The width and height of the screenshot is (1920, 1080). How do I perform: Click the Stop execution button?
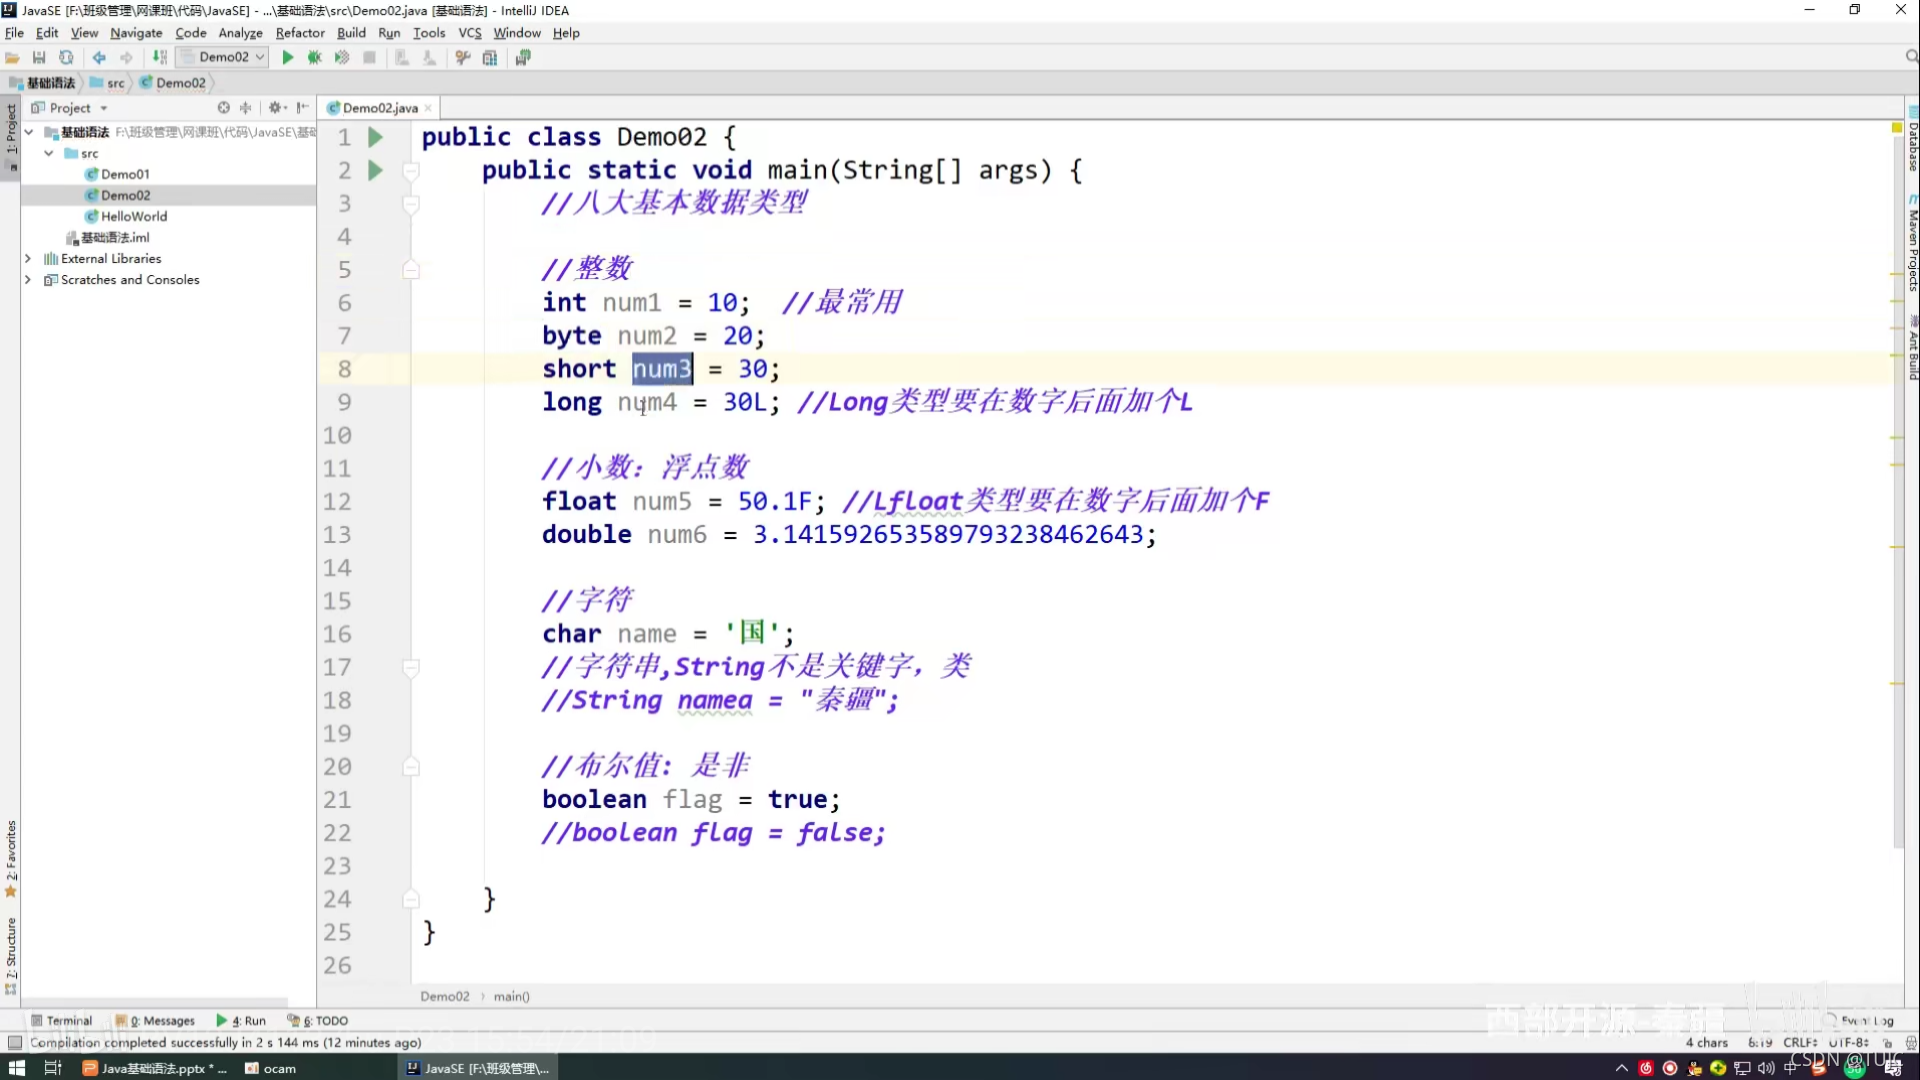(369, 57)
